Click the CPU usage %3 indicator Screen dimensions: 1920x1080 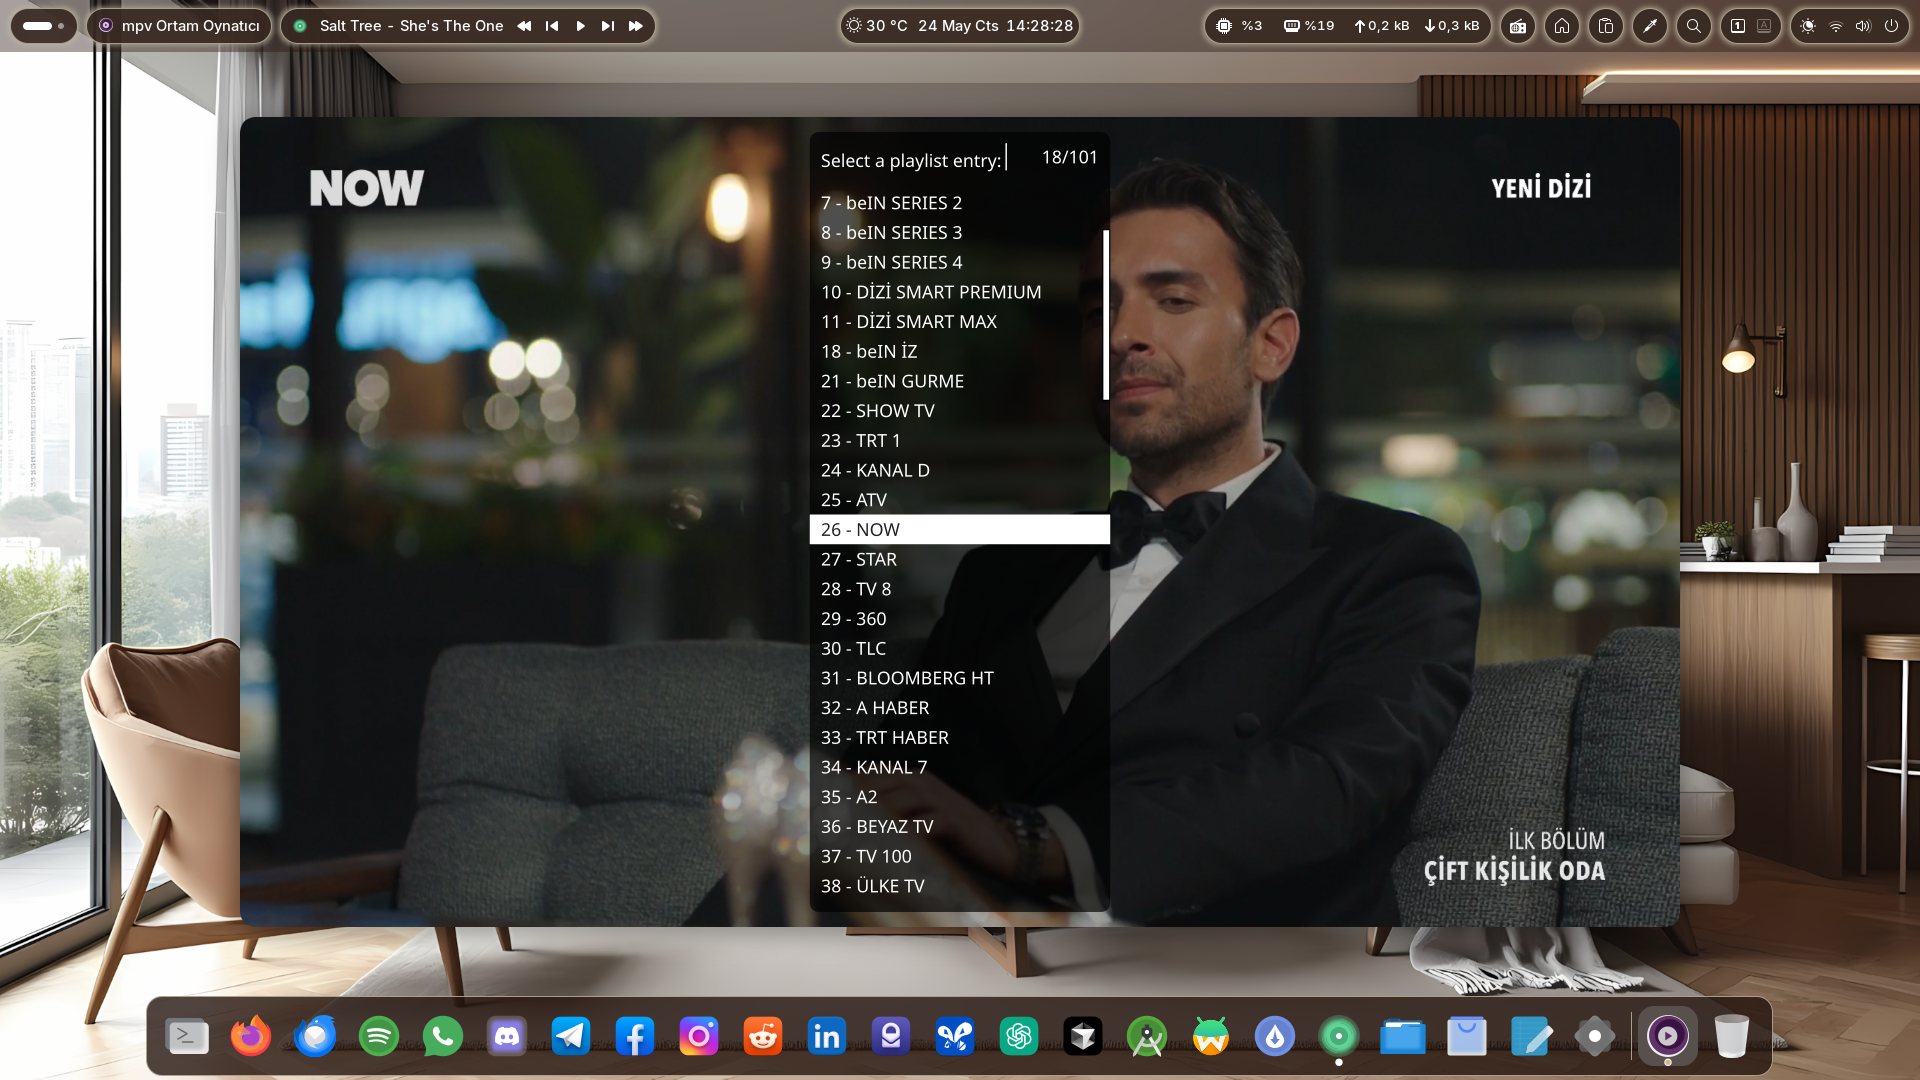tap(1239, 26)
